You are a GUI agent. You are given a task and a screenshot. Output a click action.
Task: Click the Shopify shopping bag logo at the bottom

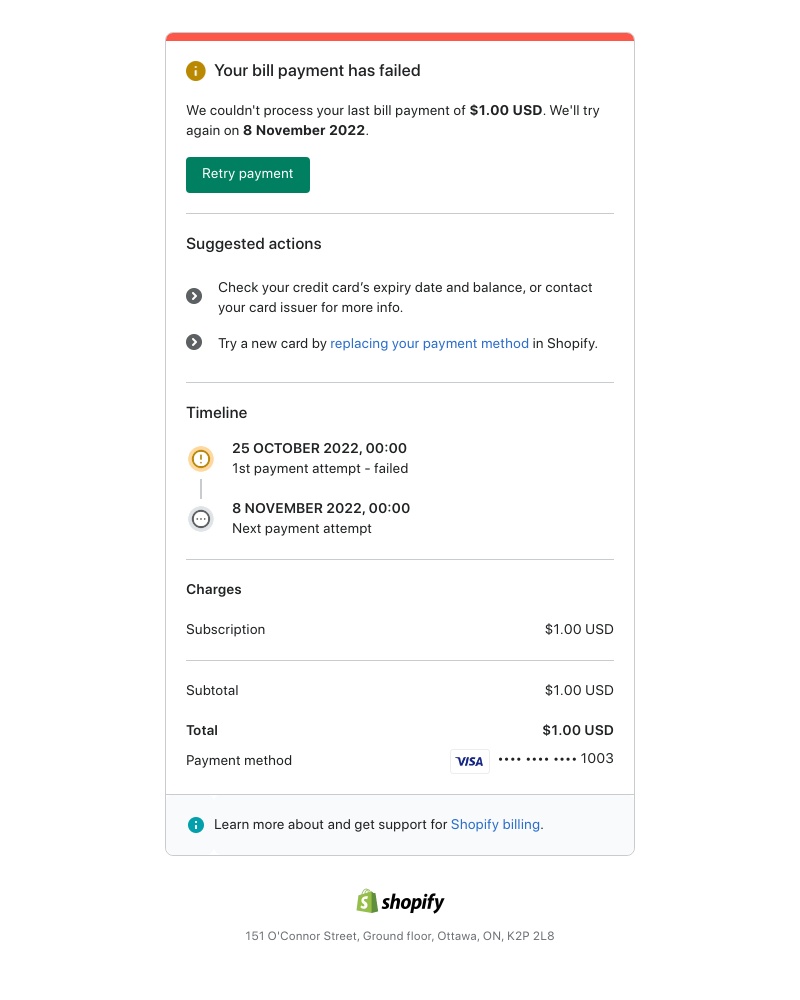click(367, 900)
